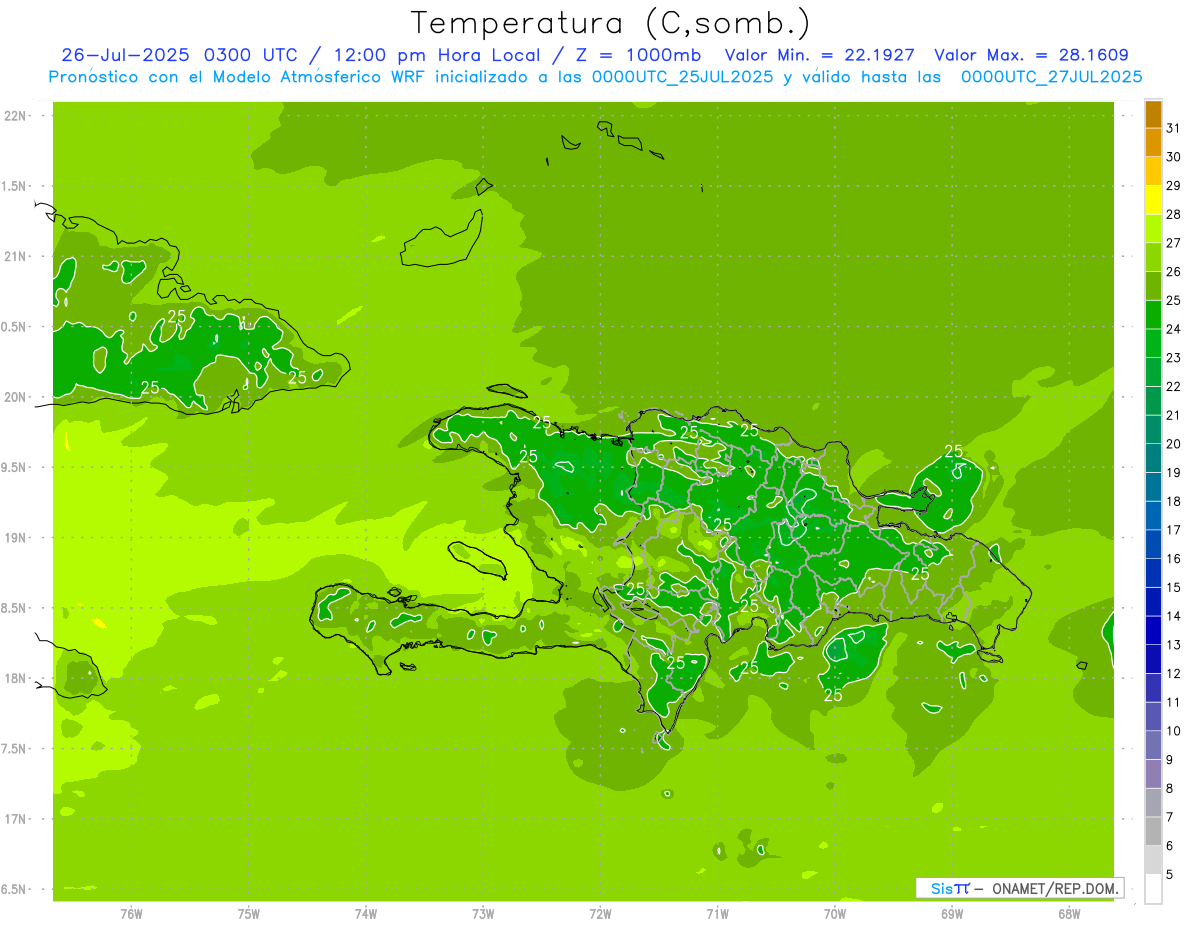This screenshot has height=927, width=1200.
Task: Click 'Valor Min. = 22.1927' text
Action: (x=820, y=55)
